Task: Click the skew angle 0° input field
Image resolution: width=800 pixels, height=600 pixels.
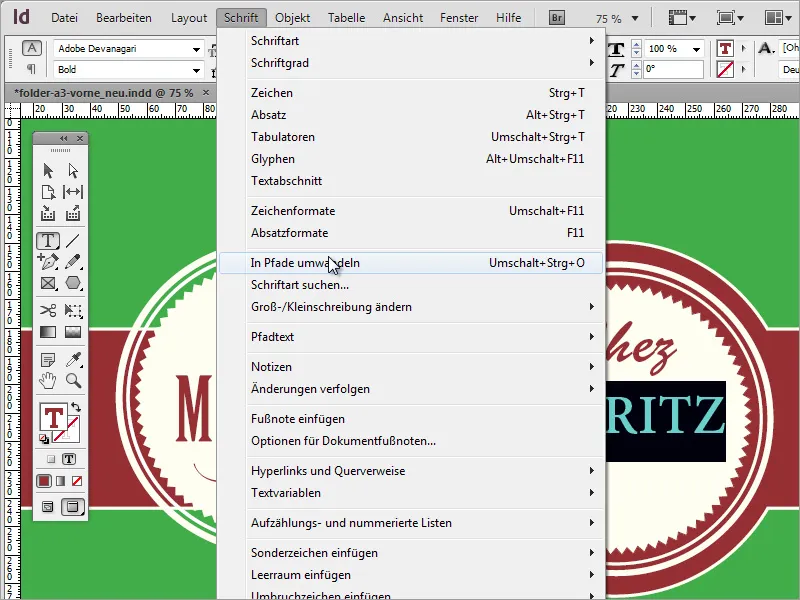Action: 673,69
